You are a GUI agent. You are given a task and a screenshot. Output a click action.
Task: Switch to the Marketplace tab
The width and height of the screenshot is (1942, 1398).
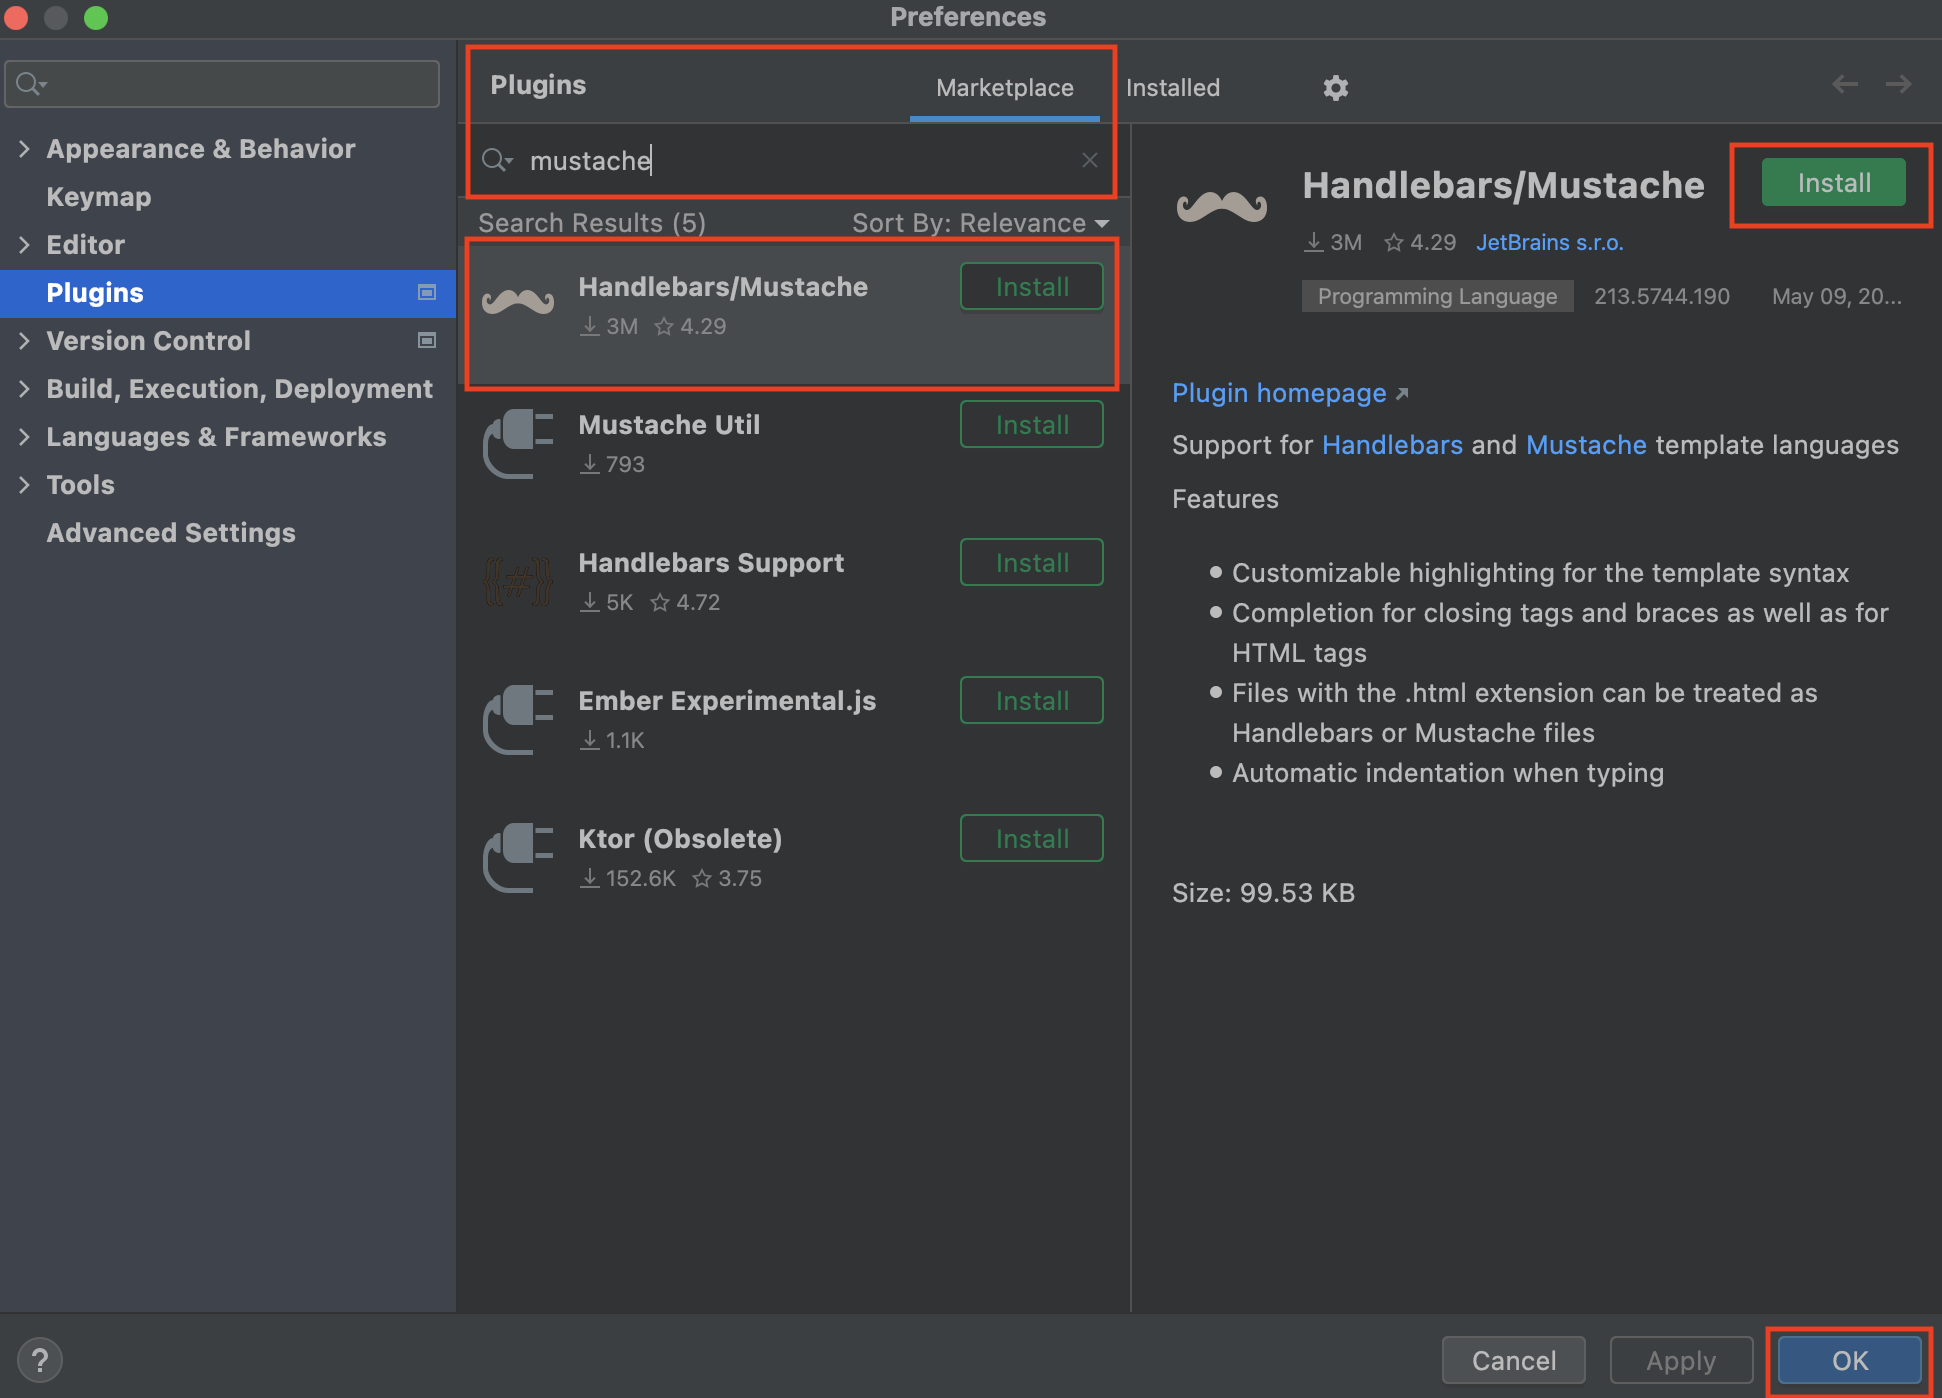click(1004, 88)
